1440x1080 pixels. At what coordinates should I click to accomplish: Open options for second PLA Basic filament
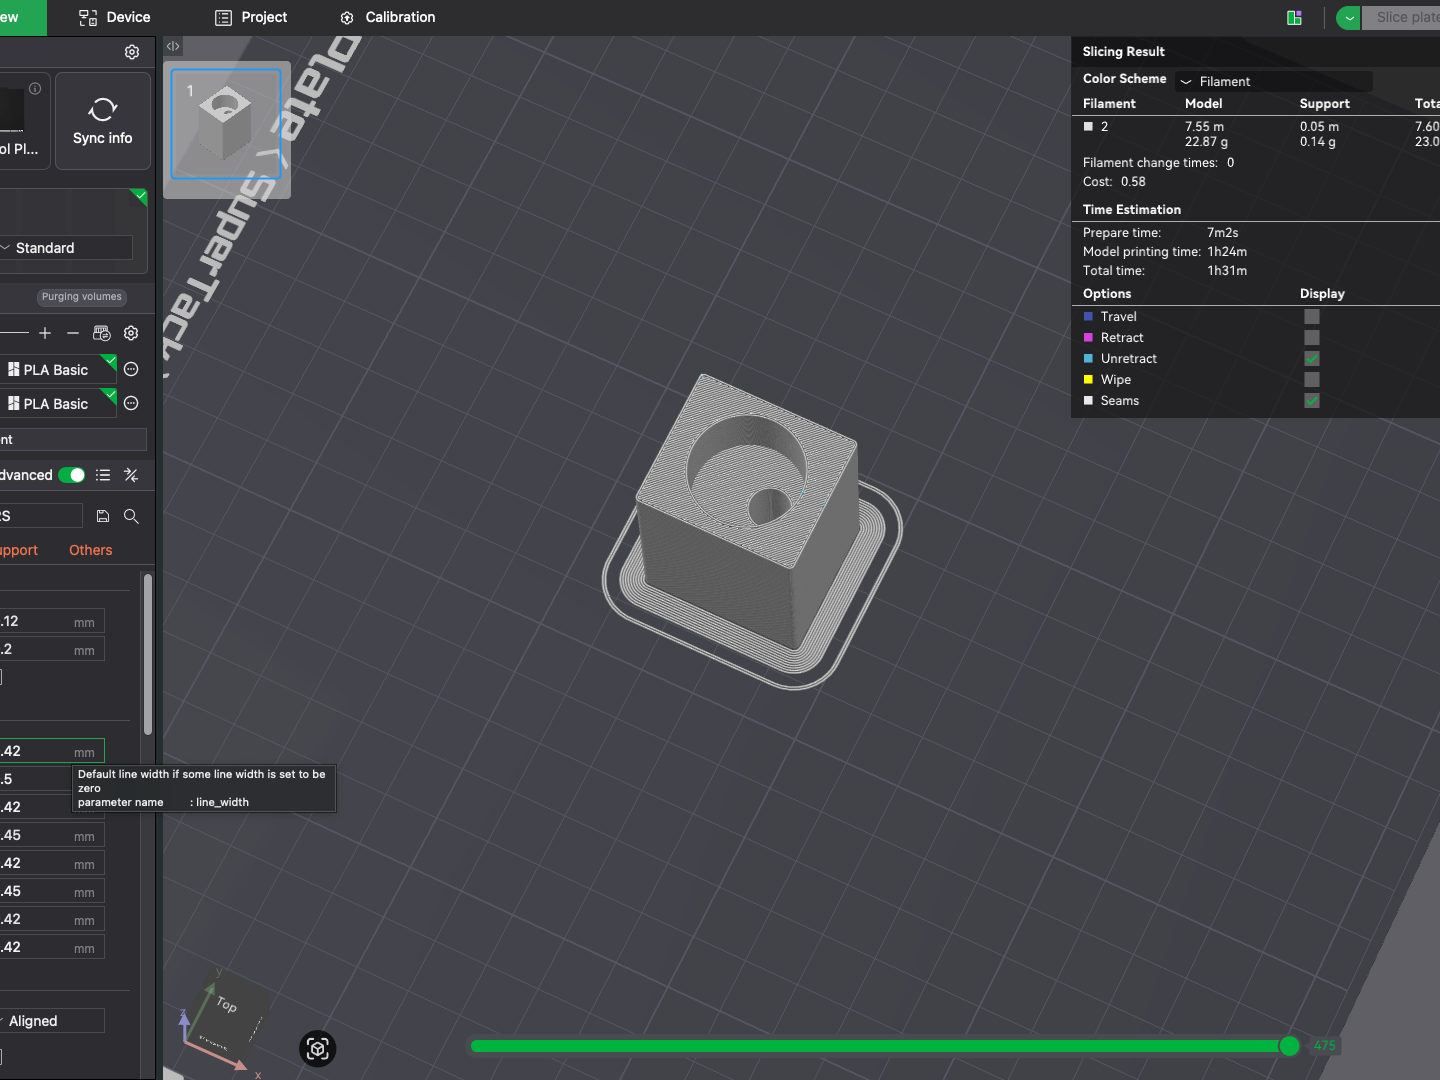click(x=131, y=403)
